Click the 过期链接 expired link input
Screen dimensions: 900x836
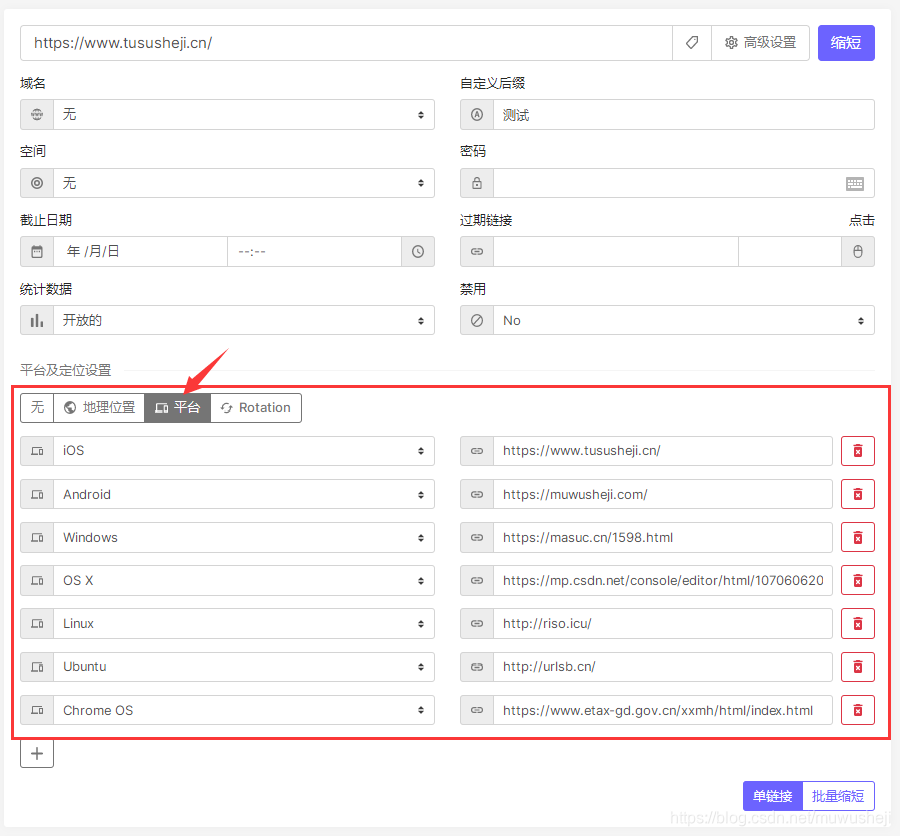click(x=615, y=251)
